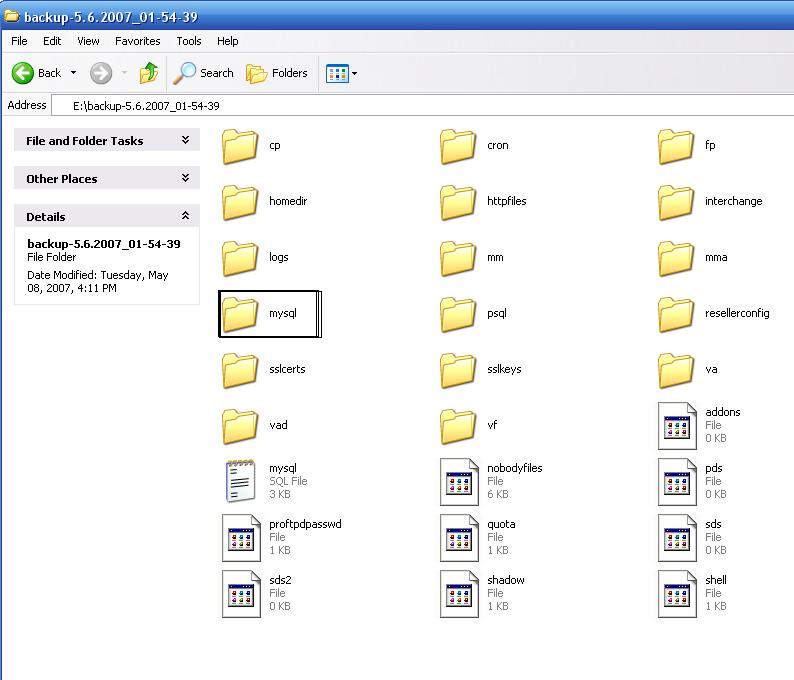794x680 pixels.
Task: Open the Favorites menu
Action: [138, 41]
